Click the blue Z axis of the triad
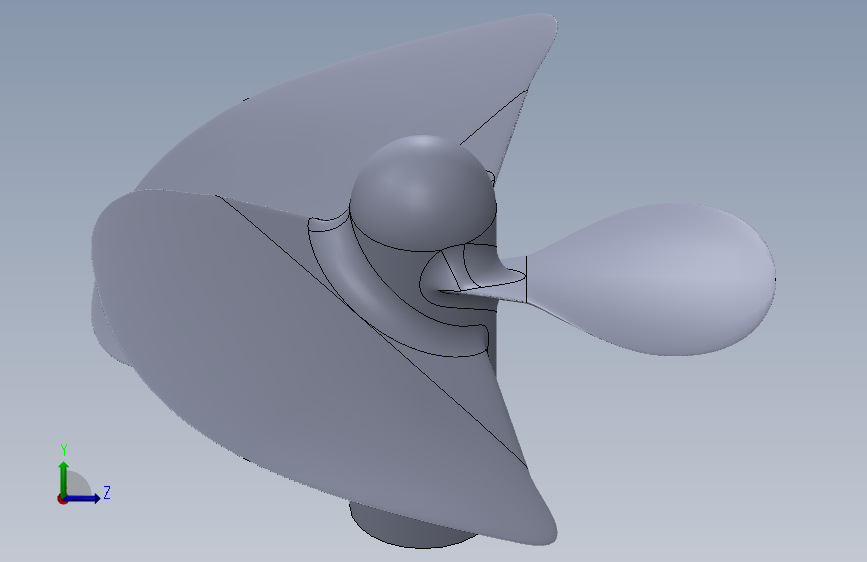This screenshot has height=562, width=867. tap(82, 498)
